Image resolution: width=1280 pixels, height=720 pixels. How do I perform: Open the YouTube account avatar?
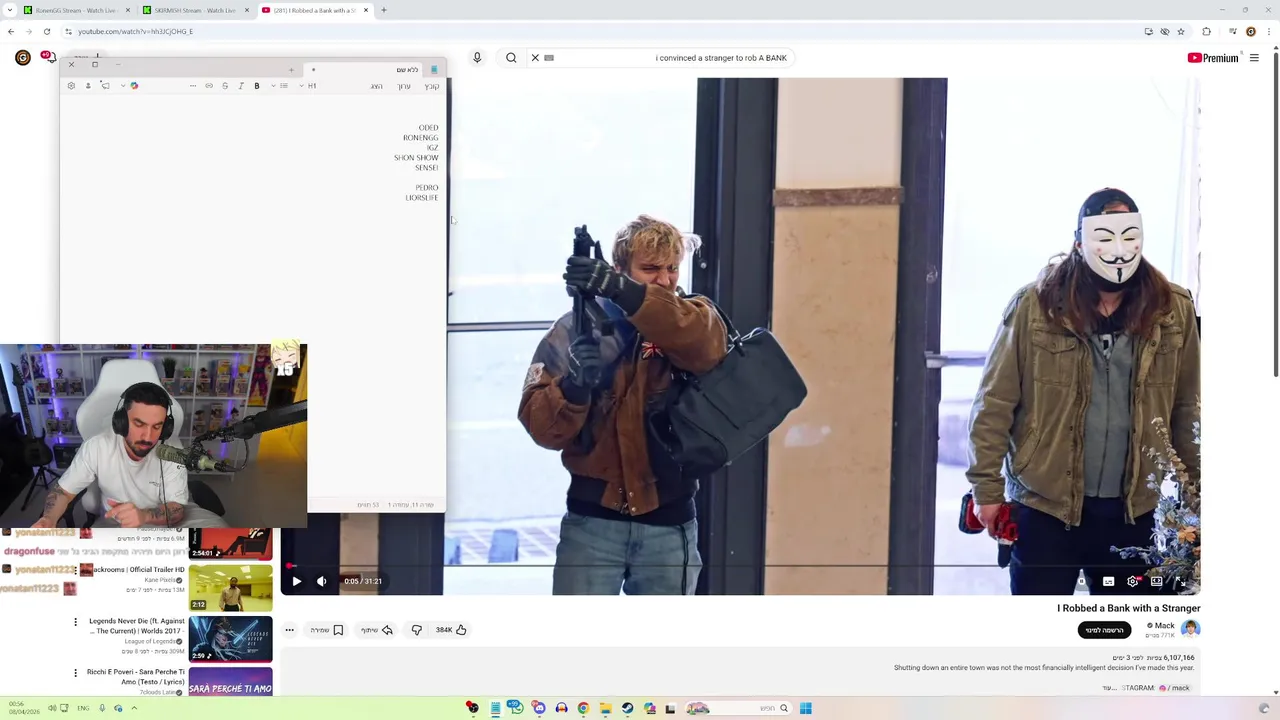(22, 58)
